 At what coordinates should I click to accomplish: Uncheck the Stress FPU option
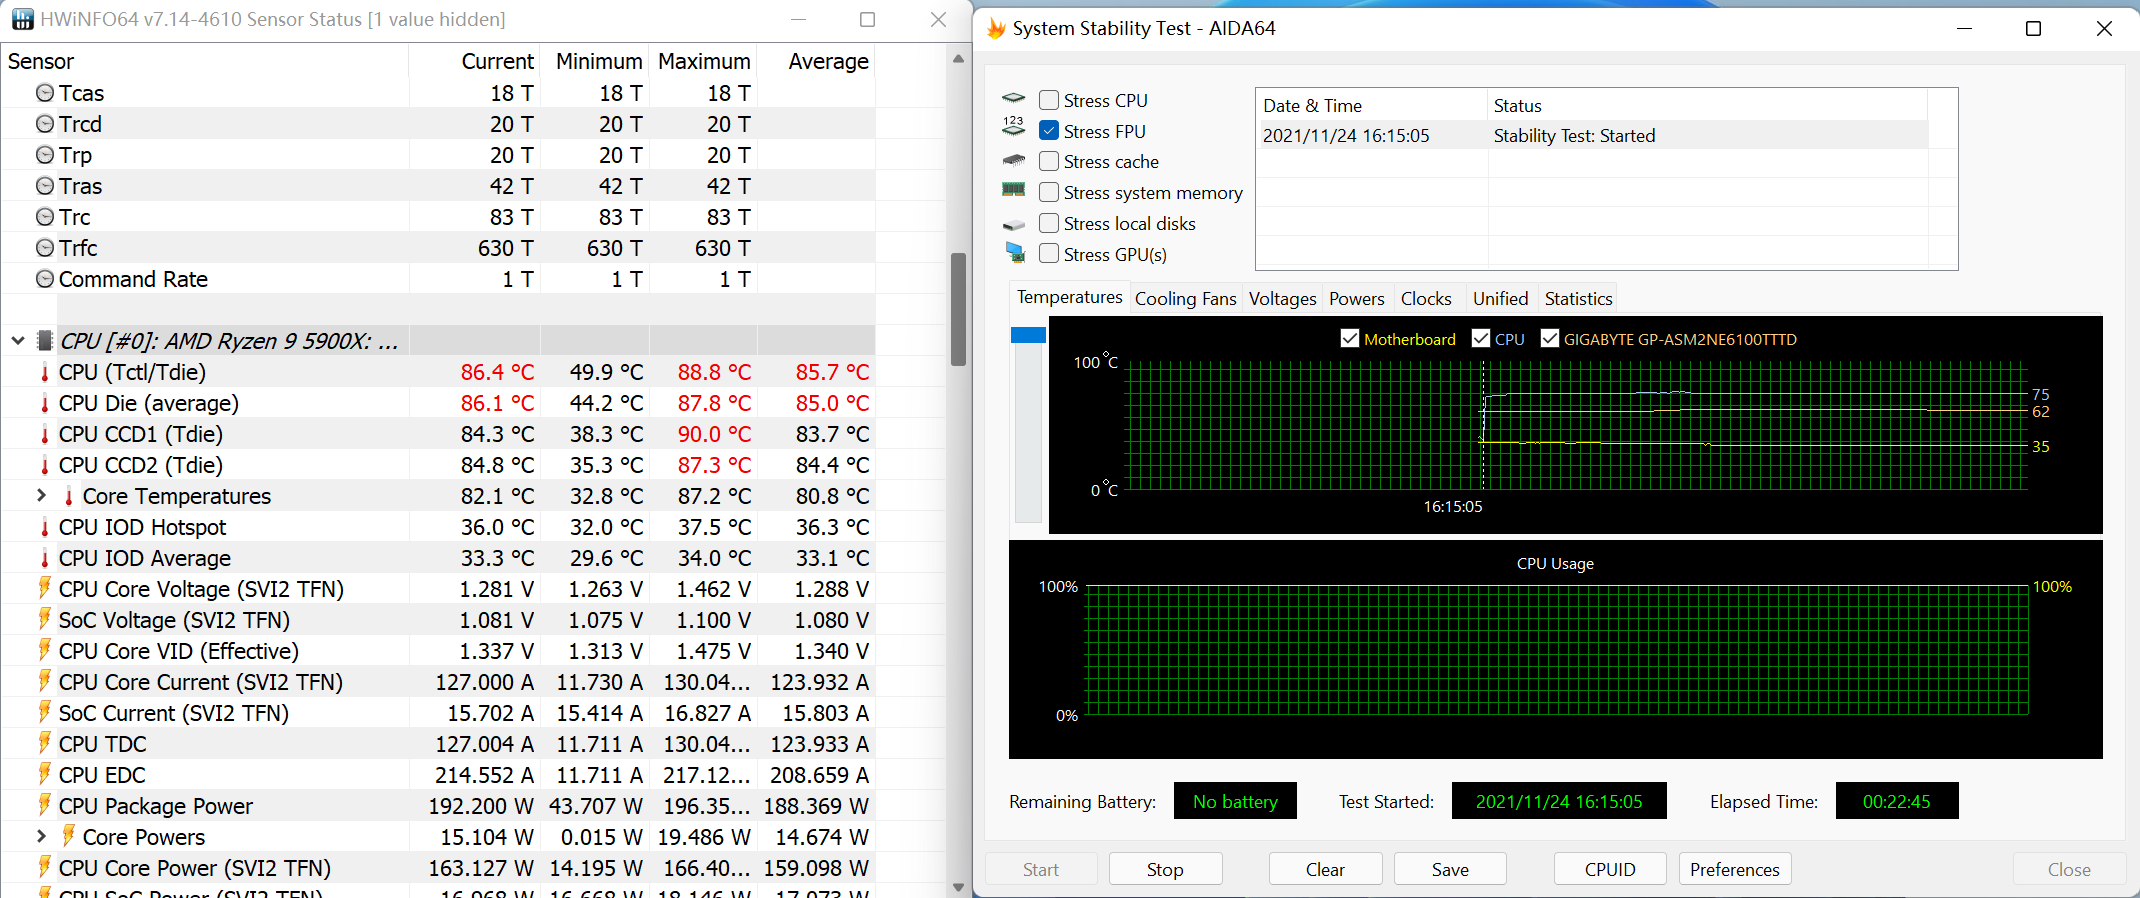[1049, 131]
